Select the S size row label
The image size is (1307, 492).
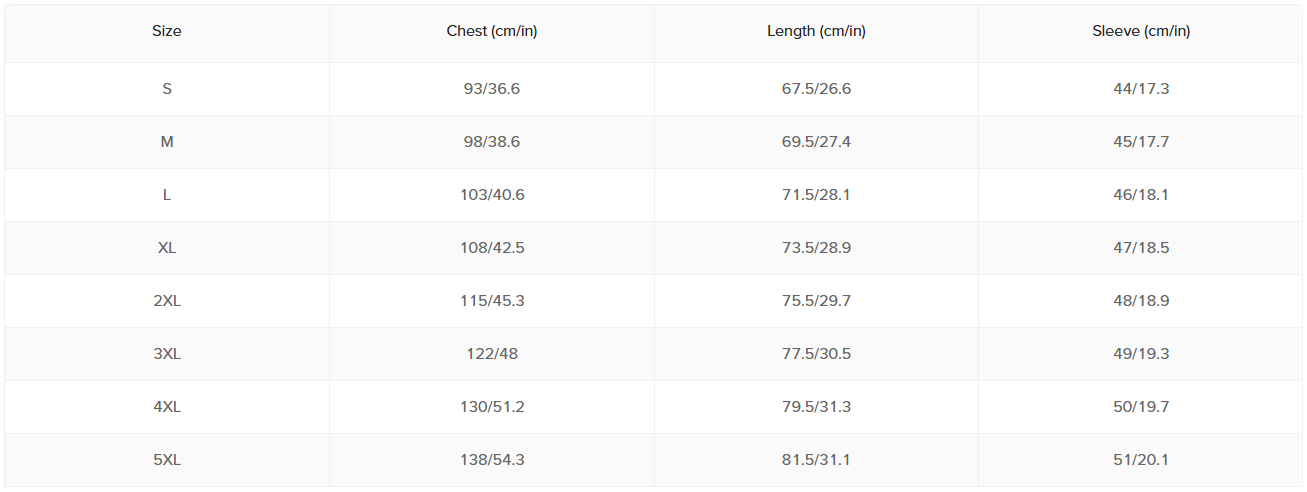[x=167, y=89]
